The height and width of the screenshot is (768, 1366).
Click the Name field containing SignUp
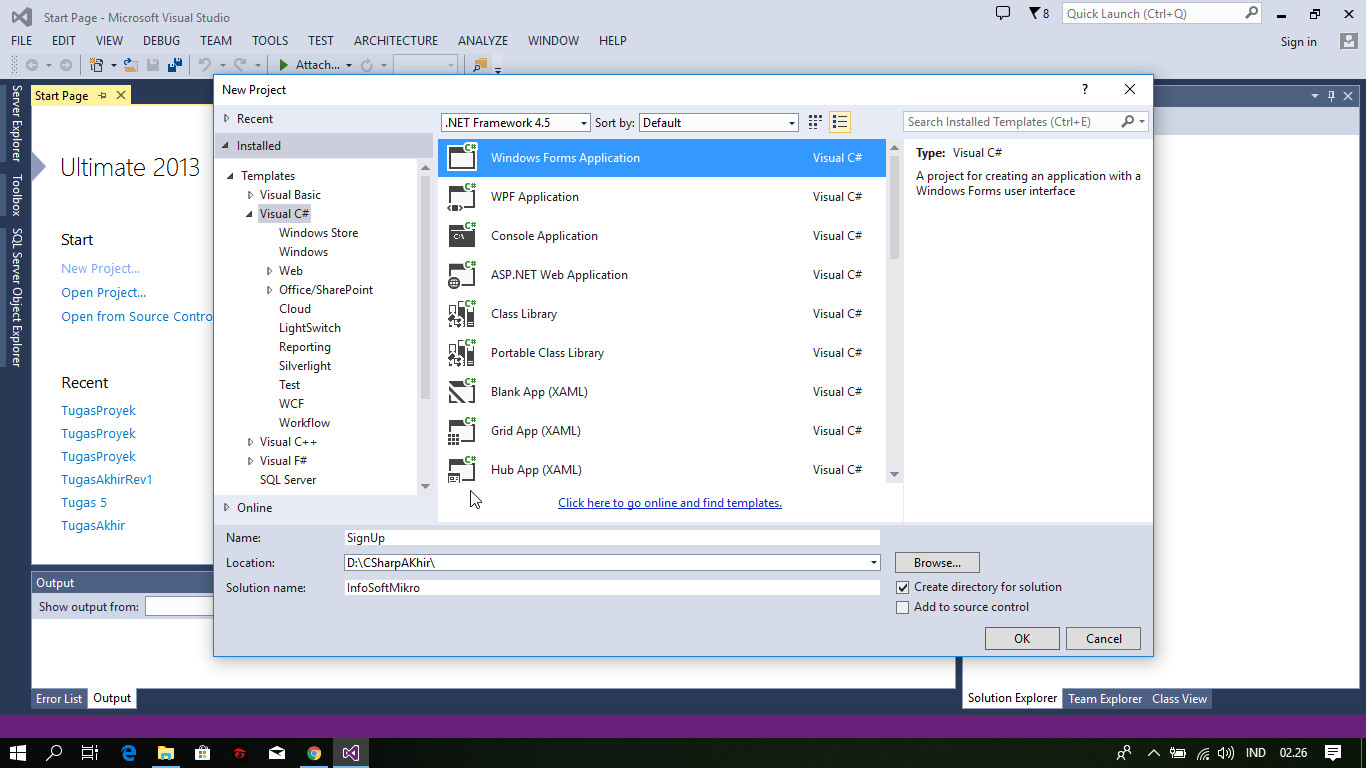pos(612,538)
